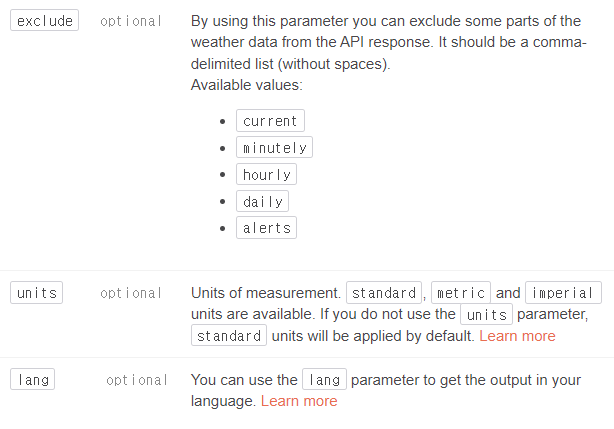Click the 'imperial' units code tag
This screenshot has width=614, height=429.
point(563,293)
